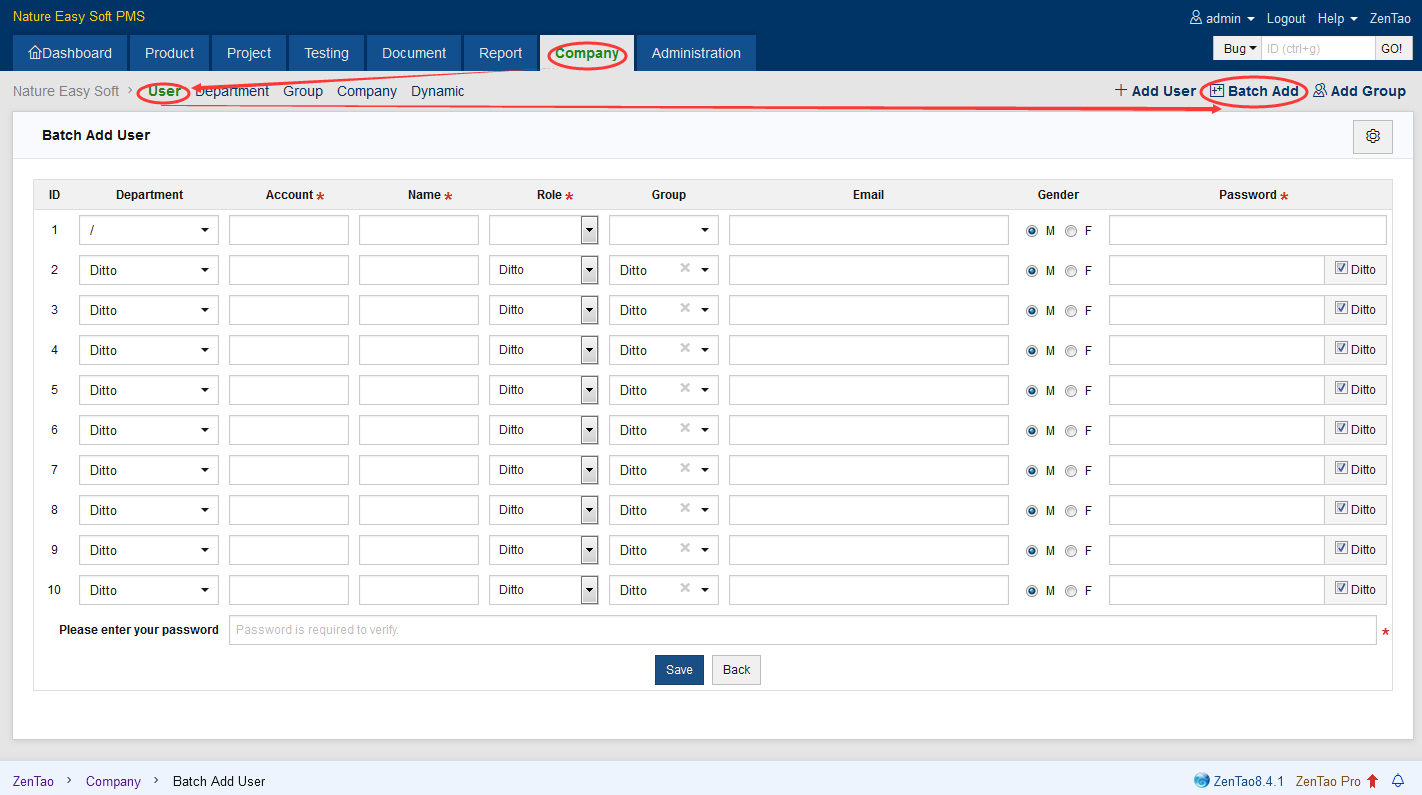Click the Account field in row 1
The height and width of the screenshot is (795, 1422).
(288, 230)
